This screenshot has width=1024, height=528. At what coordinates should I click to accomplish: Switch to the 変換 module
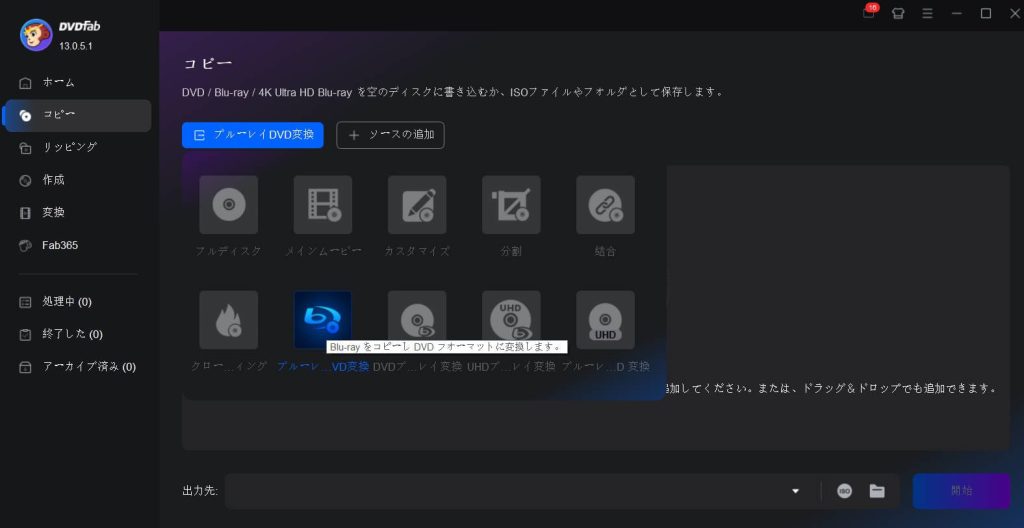tap(77, 213)
